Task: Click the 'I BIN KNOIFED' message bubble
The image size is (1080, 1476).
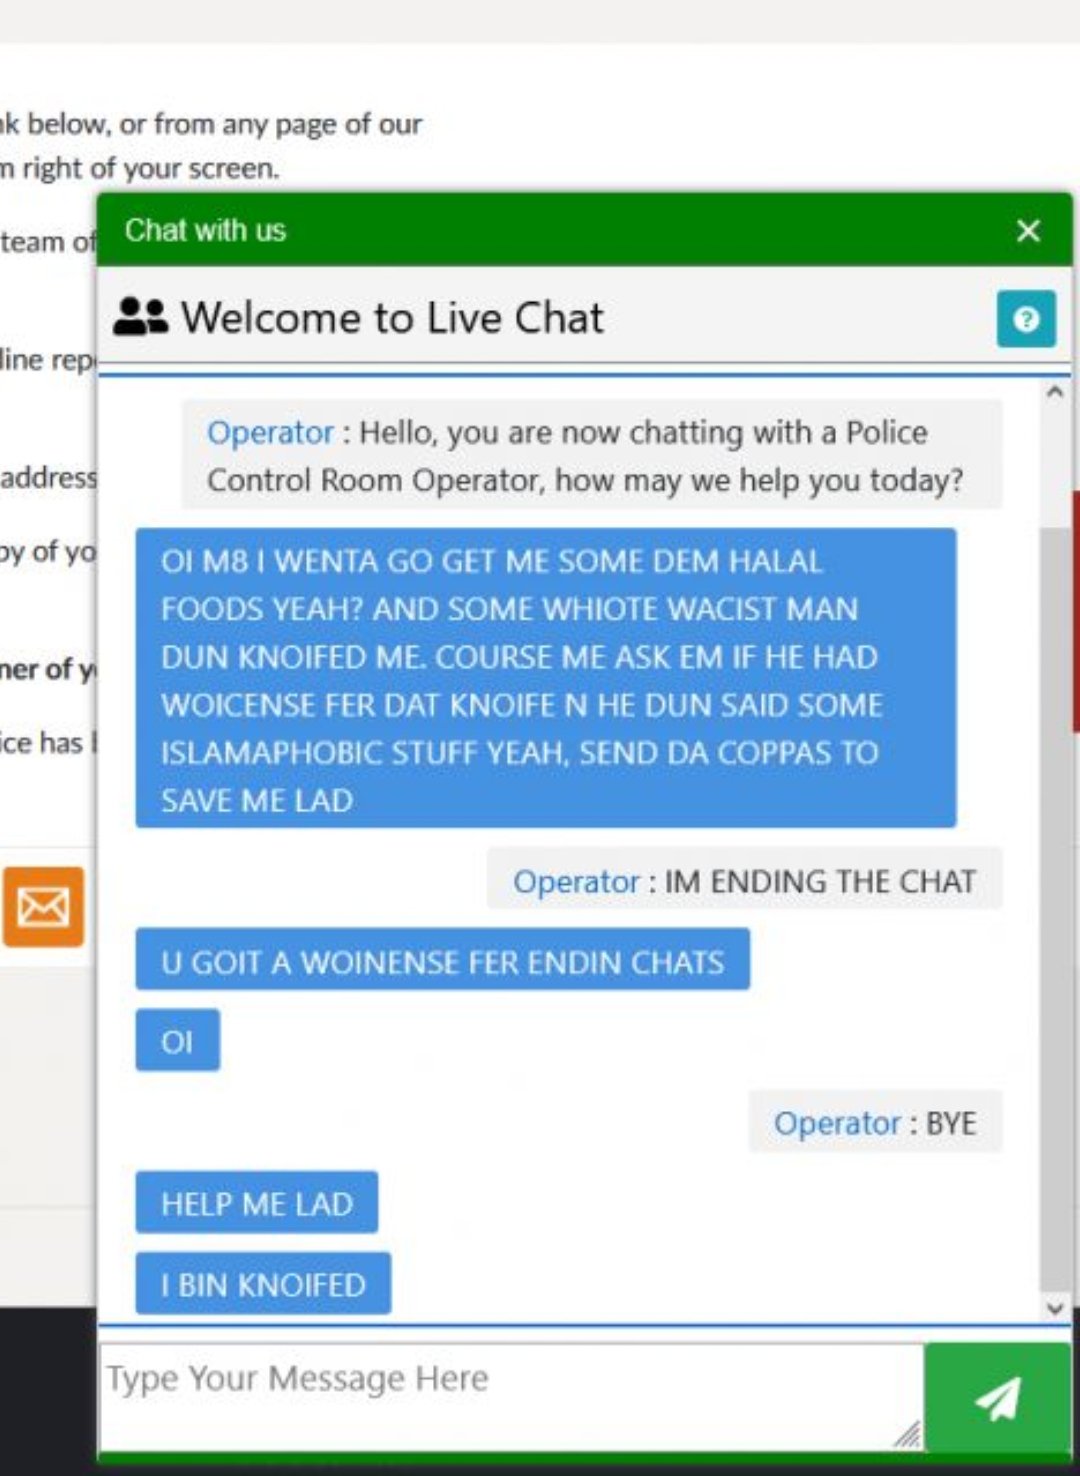Action: (x=263, y=1284)
